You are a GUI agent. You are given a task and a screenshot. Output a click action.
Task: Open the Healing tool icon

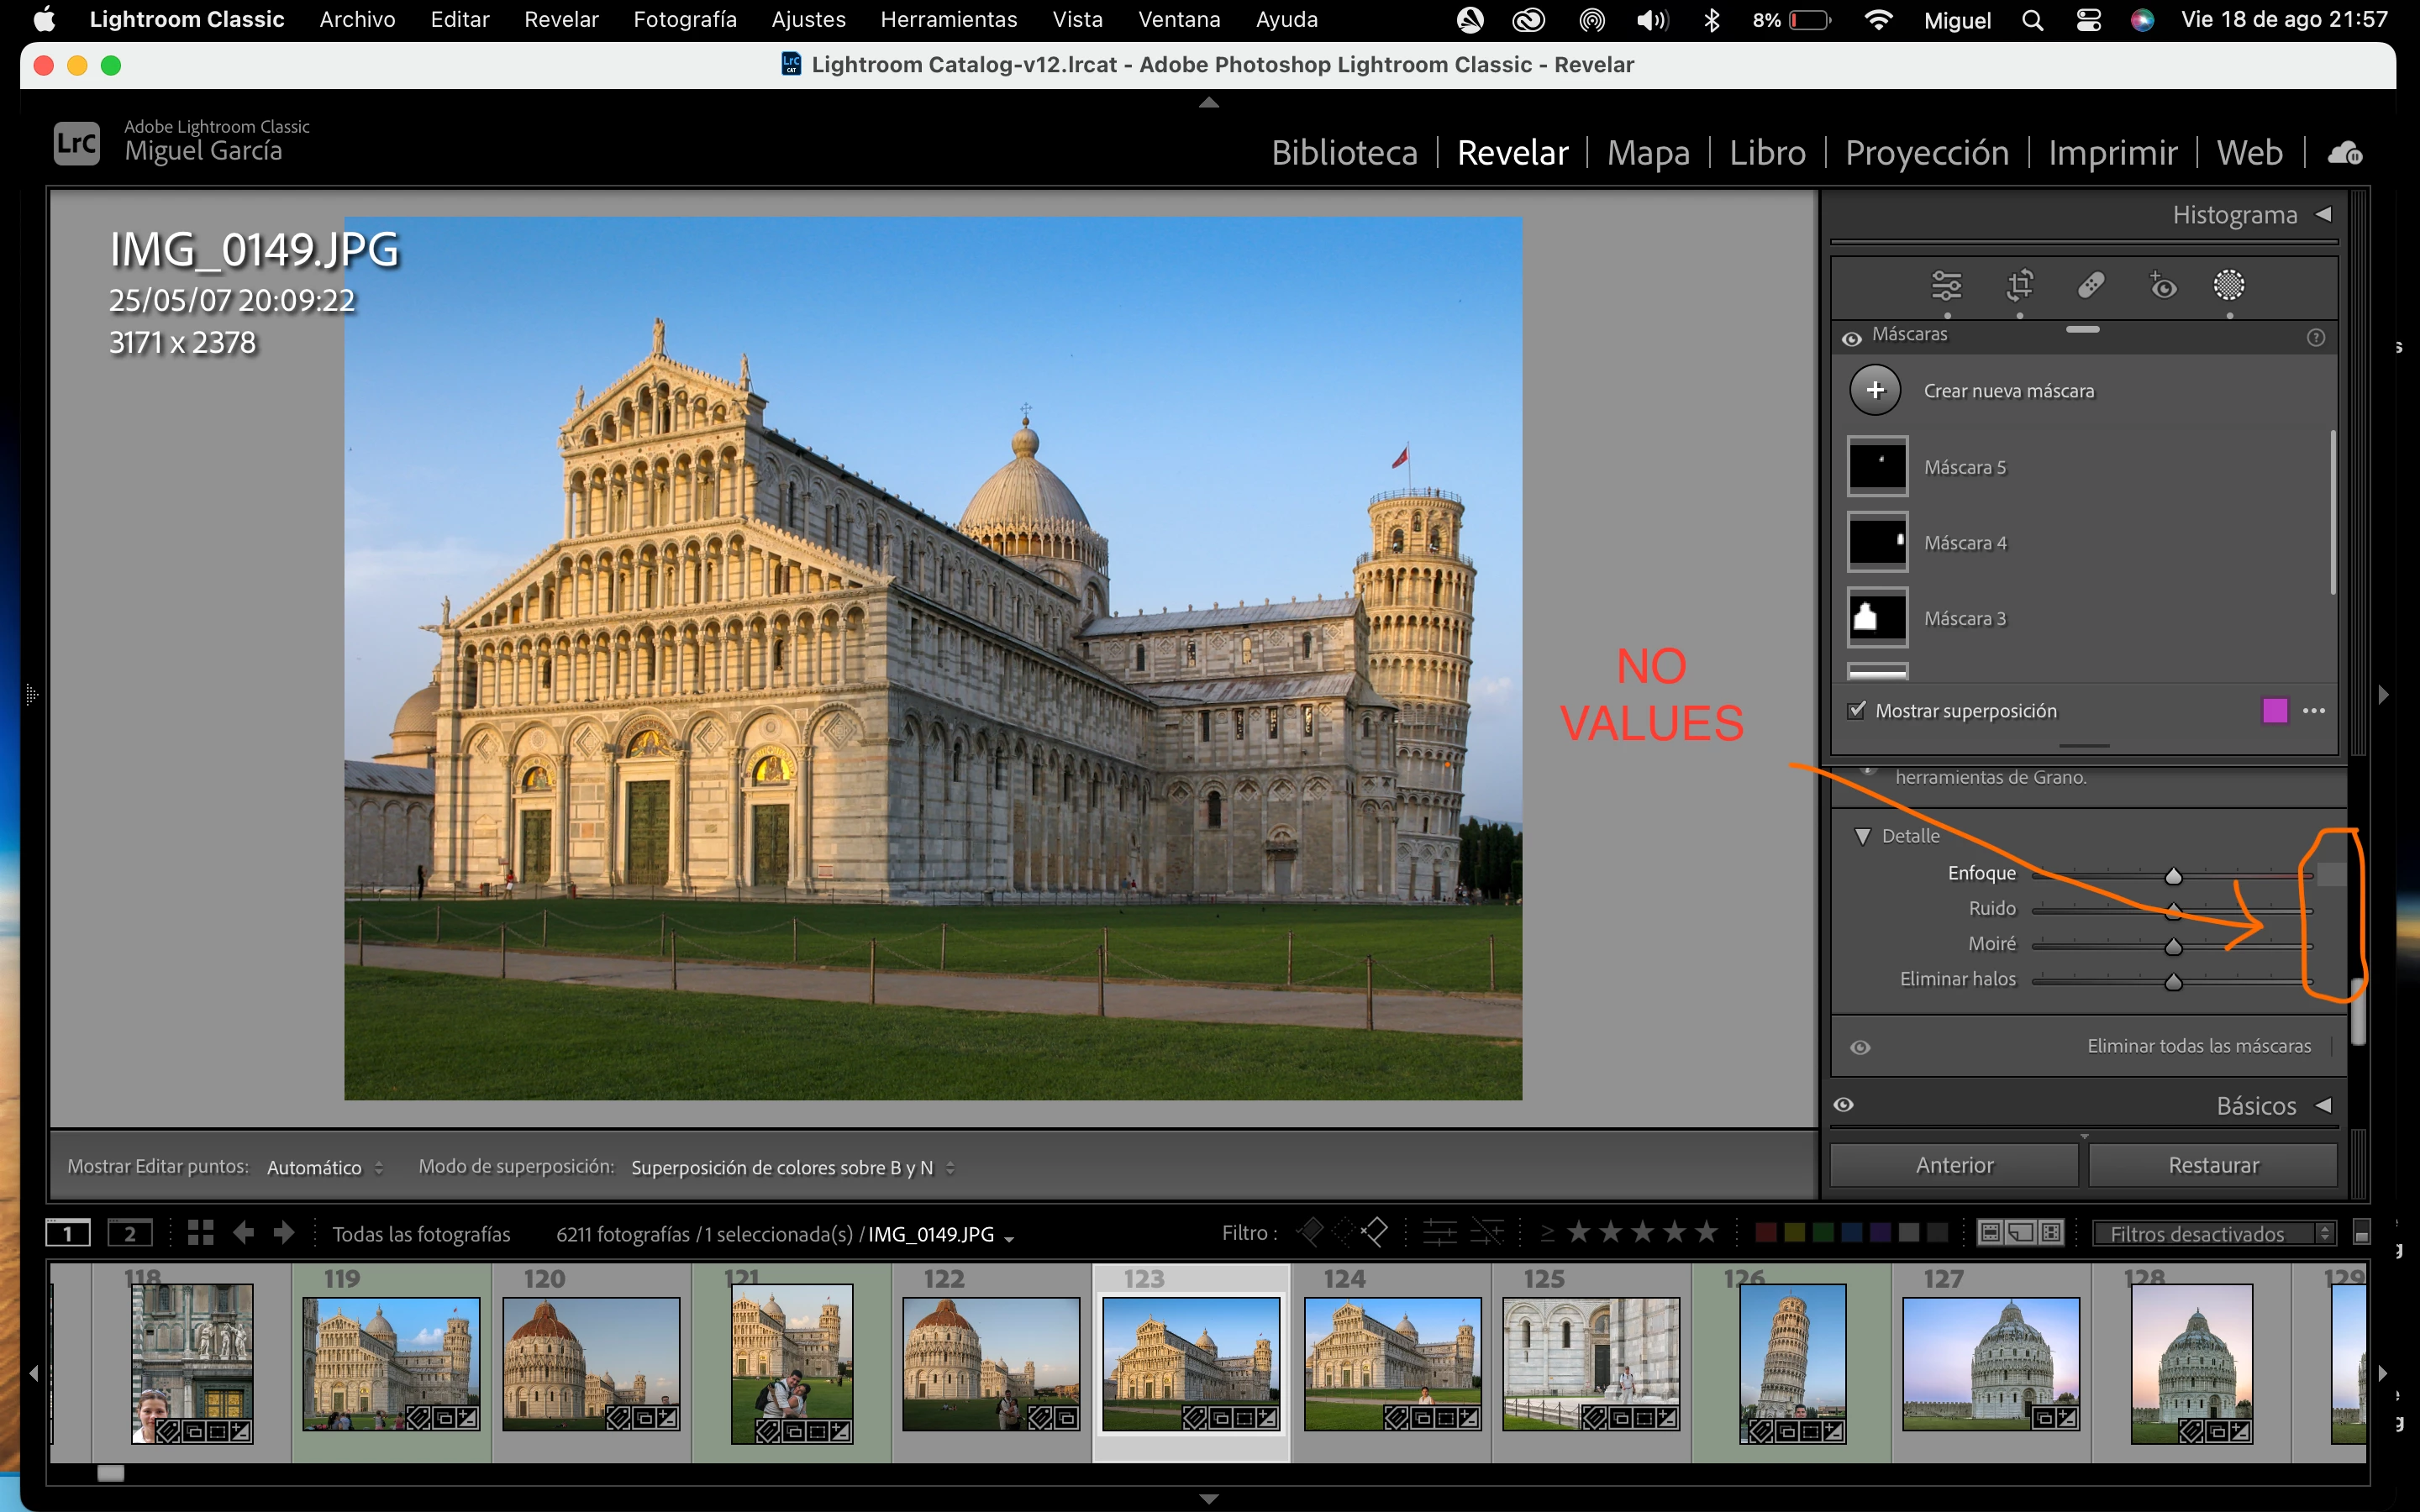pyautogui.click(x=2091, y=286)
